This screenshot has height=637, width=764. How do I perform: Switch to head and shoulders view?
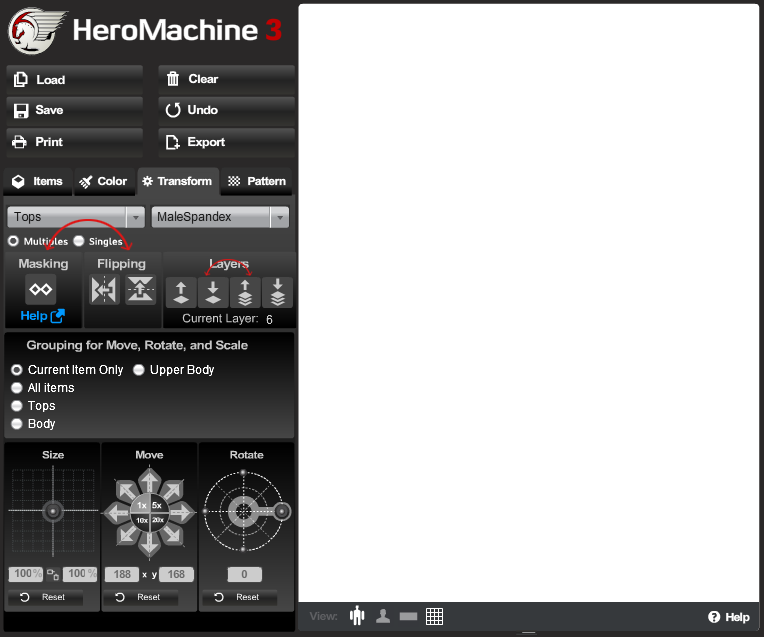383,617
